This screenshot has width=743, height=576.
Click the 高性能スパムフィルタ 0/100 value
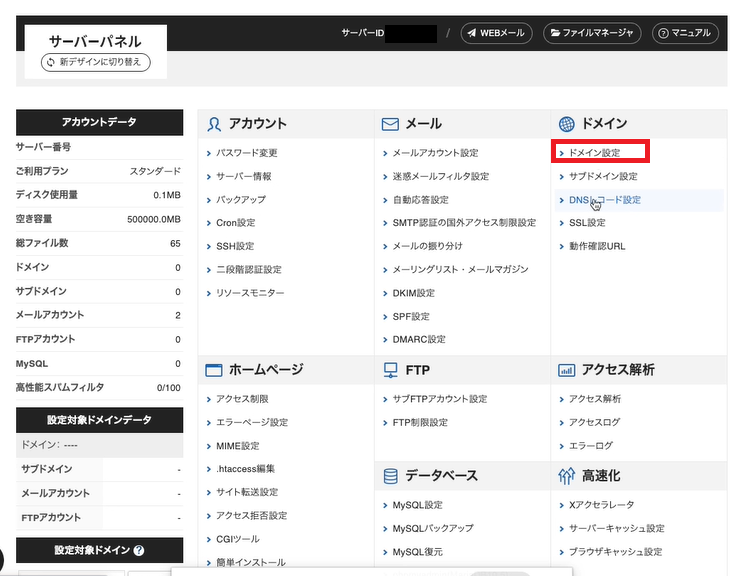coord(169,388)
